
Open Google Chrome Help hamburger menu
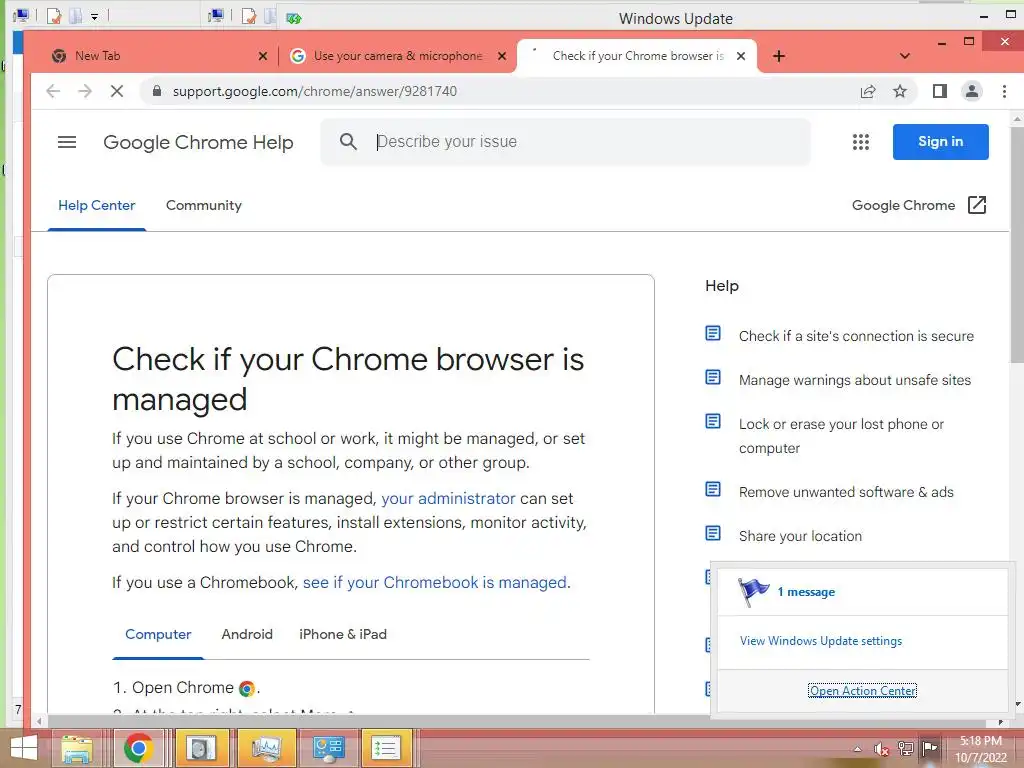[67, 142]
